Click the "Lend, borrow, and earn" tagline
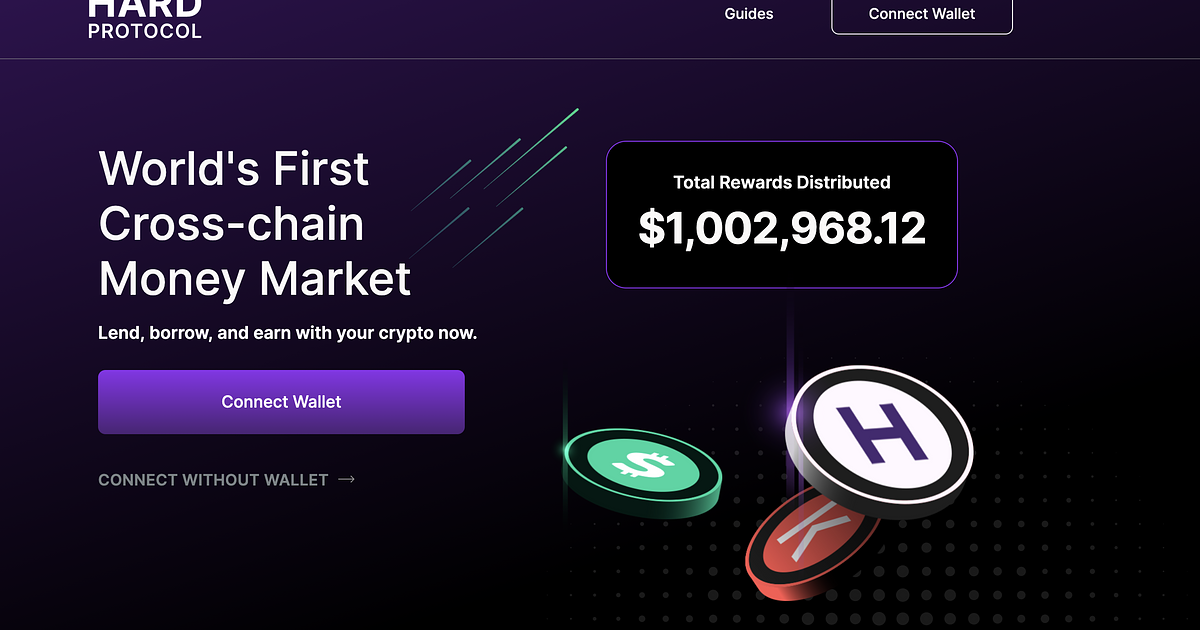Screen dimensions: 1200x630 287,333
